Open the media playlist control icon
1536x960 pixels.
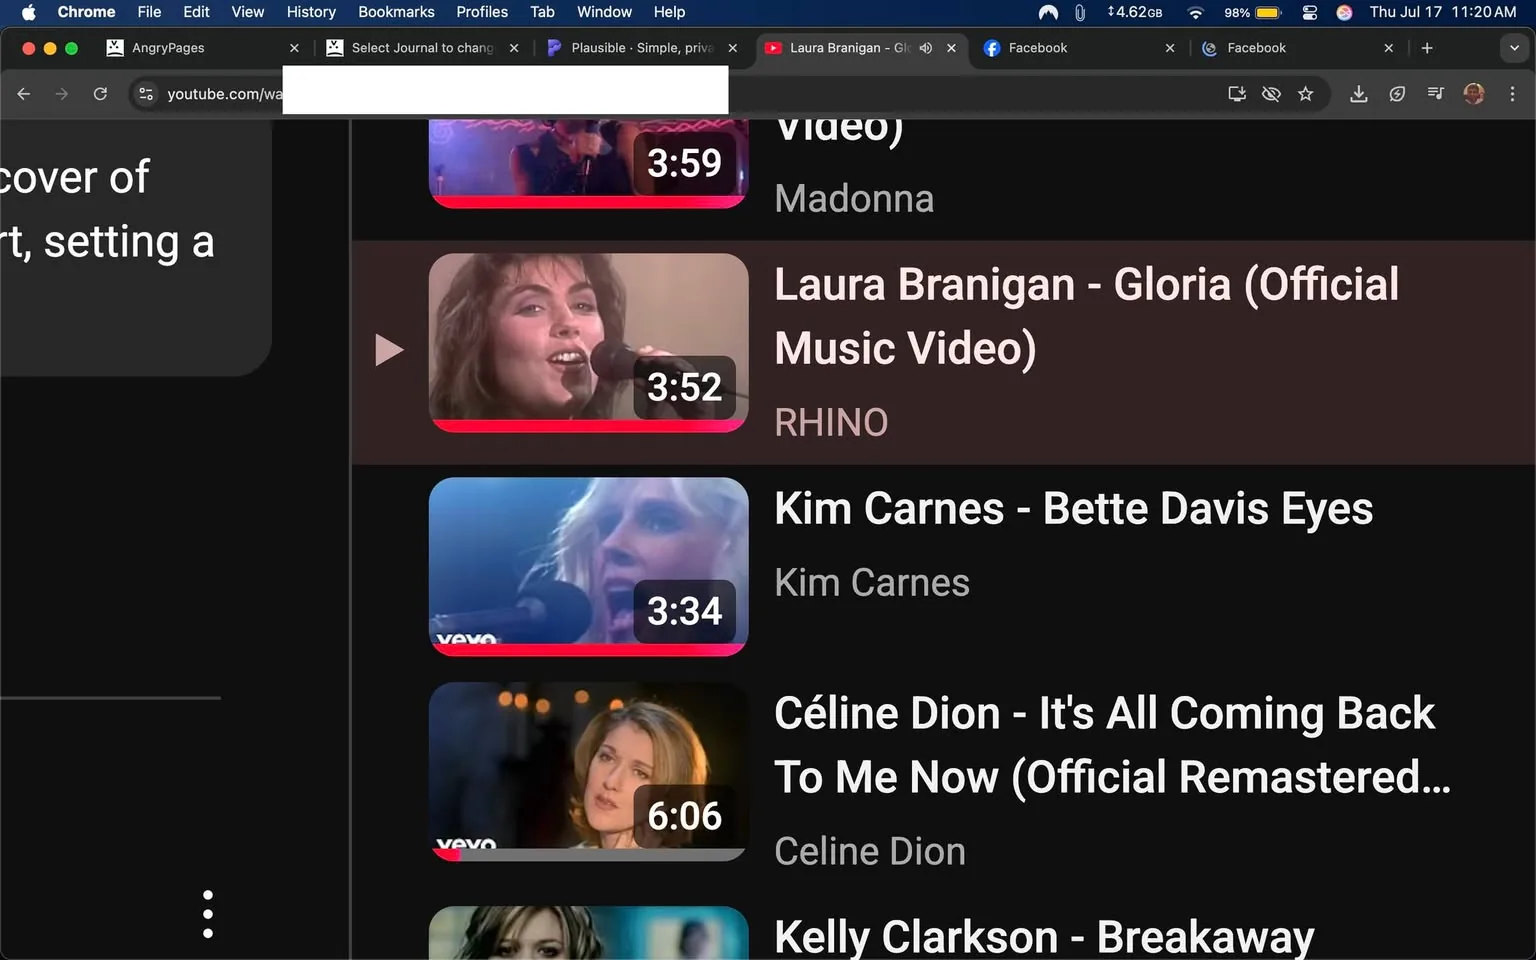click(x=1435, y=93)
